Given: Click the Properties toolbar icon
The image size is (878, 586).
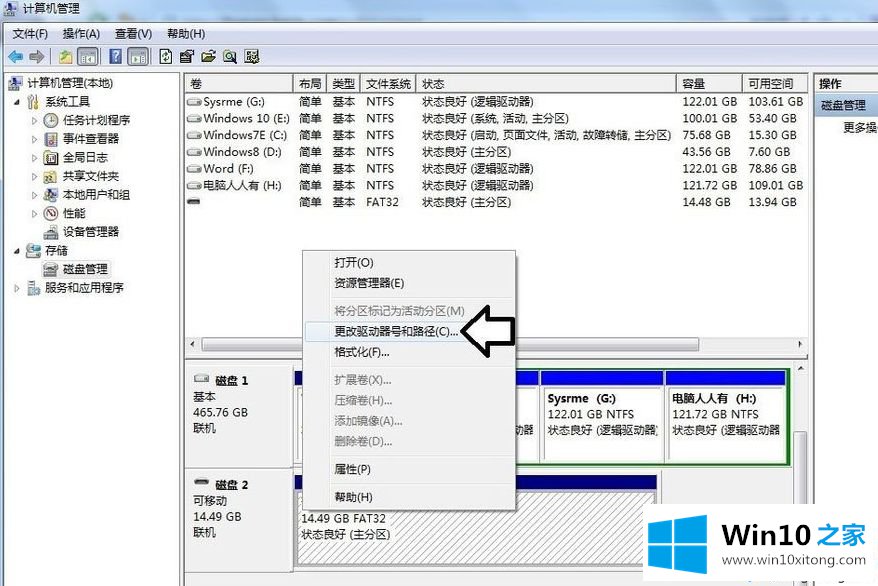Looking at the screenshot, I should 187,57.
